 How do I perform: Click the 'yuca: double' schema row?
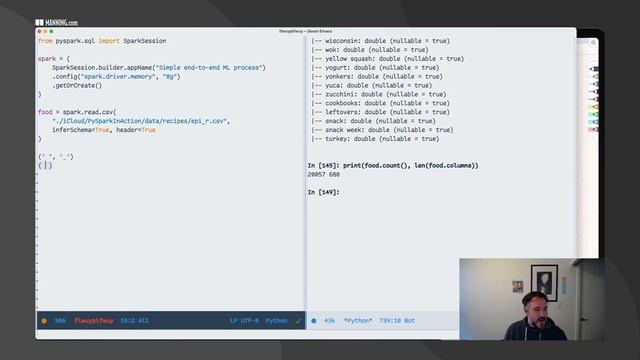point(371,85)
